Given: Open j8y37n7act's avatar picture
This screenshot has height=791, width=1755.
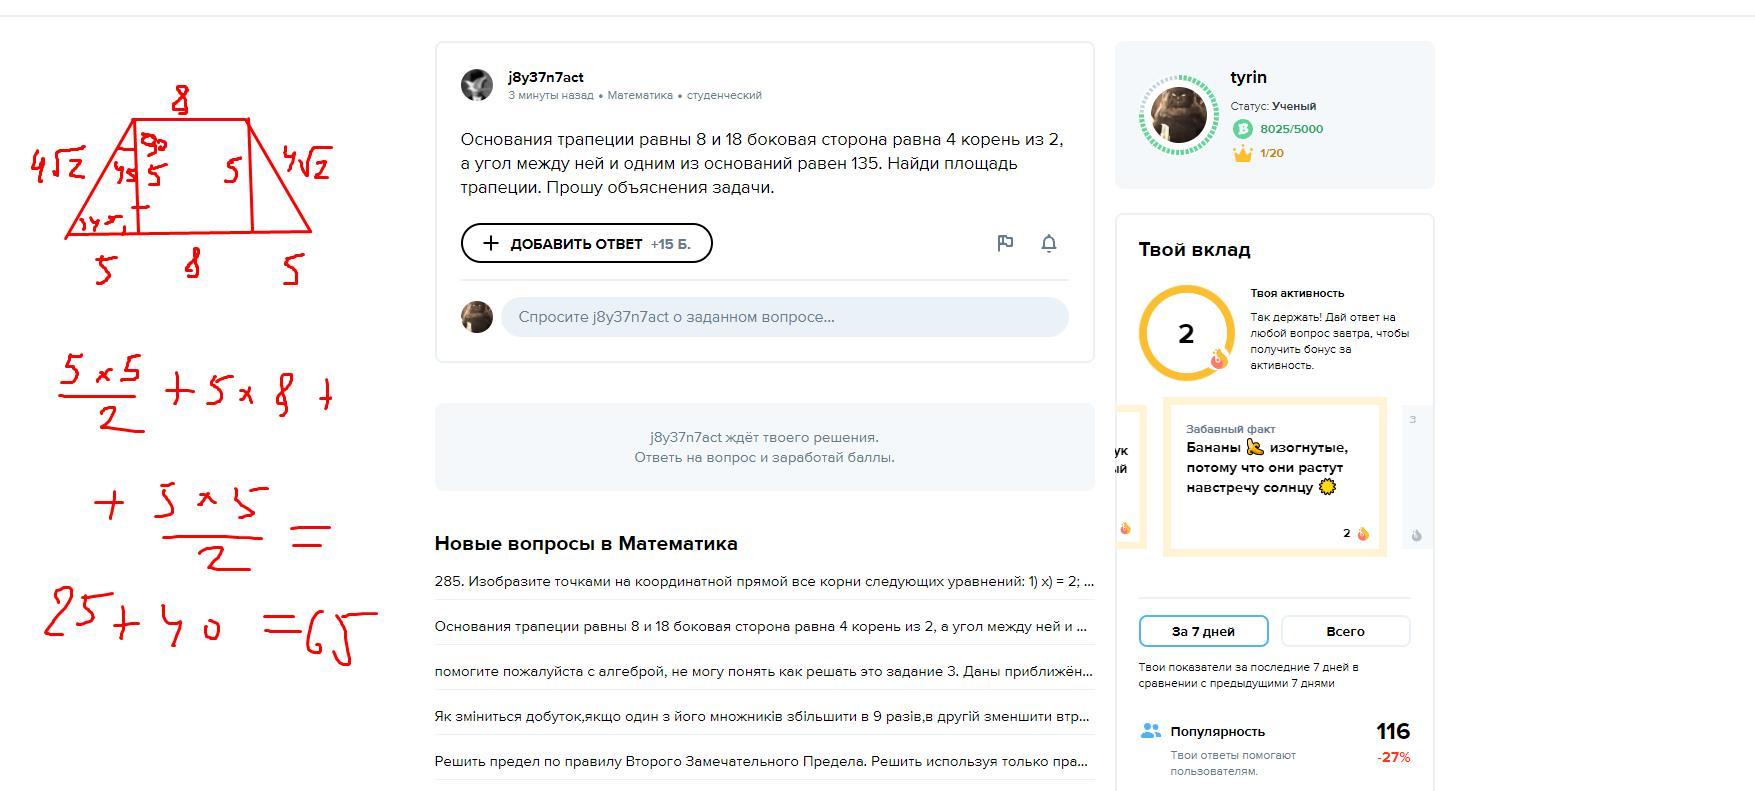Looking at the screenshot, I should pyautogui.click(x=477, y=85).
